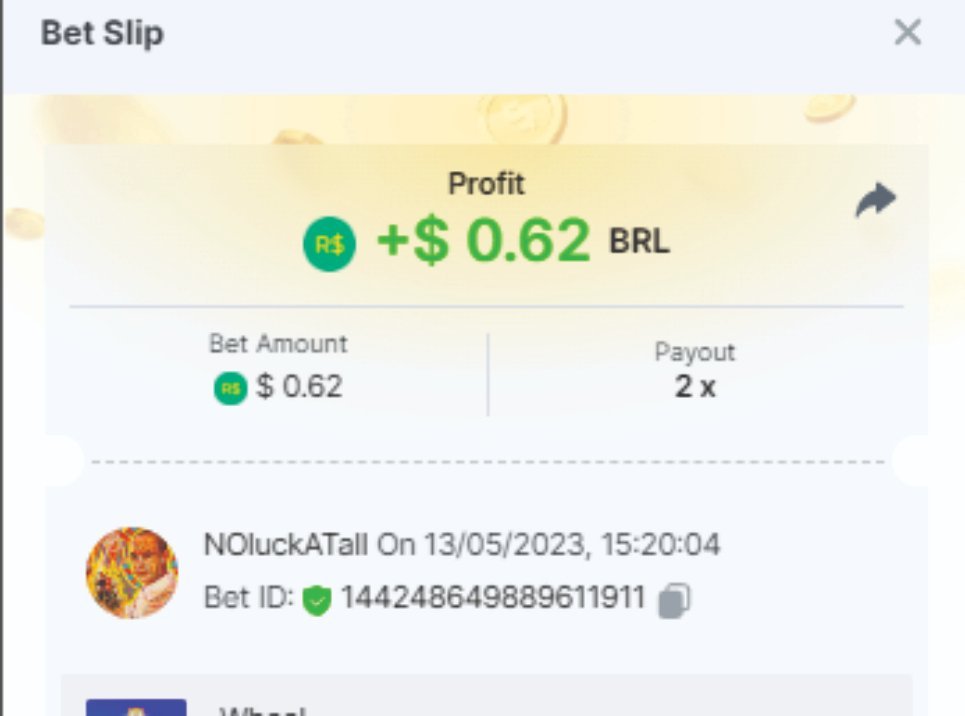The height and width of the screenshot is (716, 965).
Task: Click the green verified shield icon
Action: [317, 600]
